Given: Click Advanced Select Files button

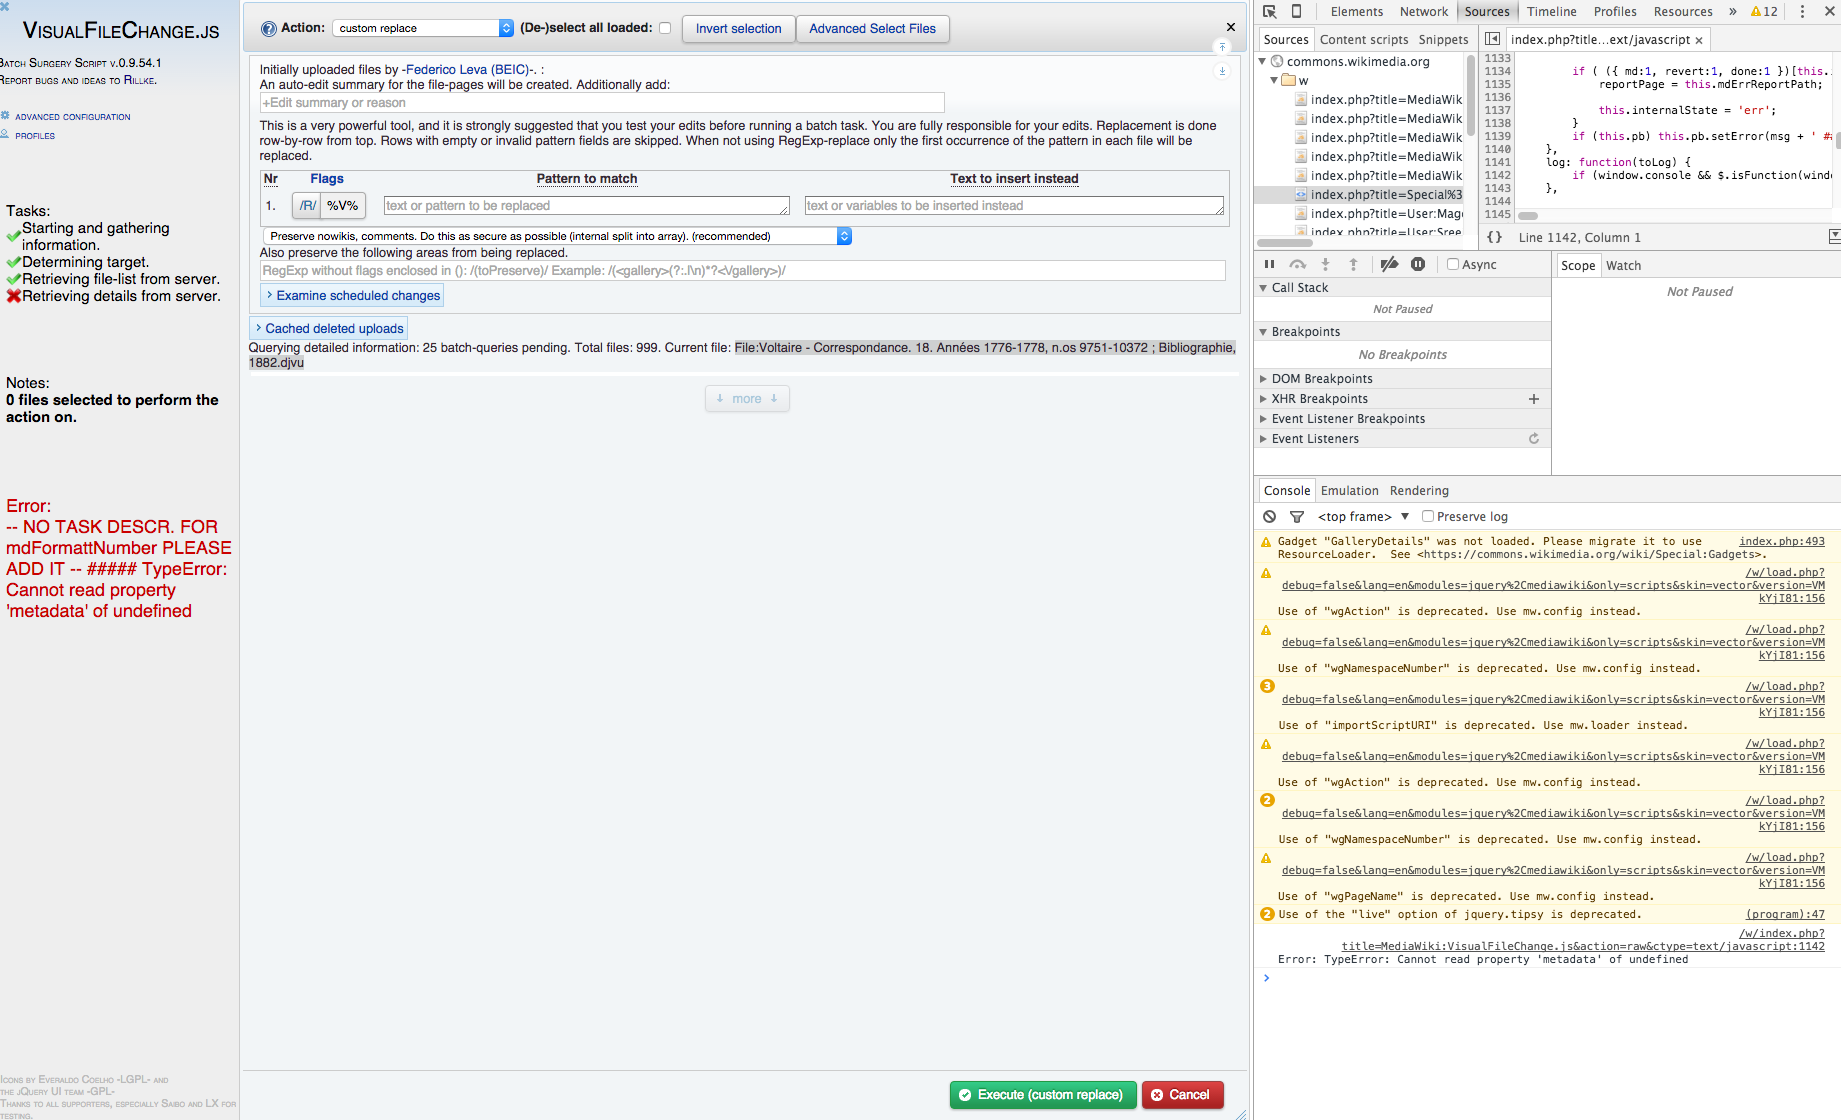Looking at the screenshot, I should click(x=872, y=29).
